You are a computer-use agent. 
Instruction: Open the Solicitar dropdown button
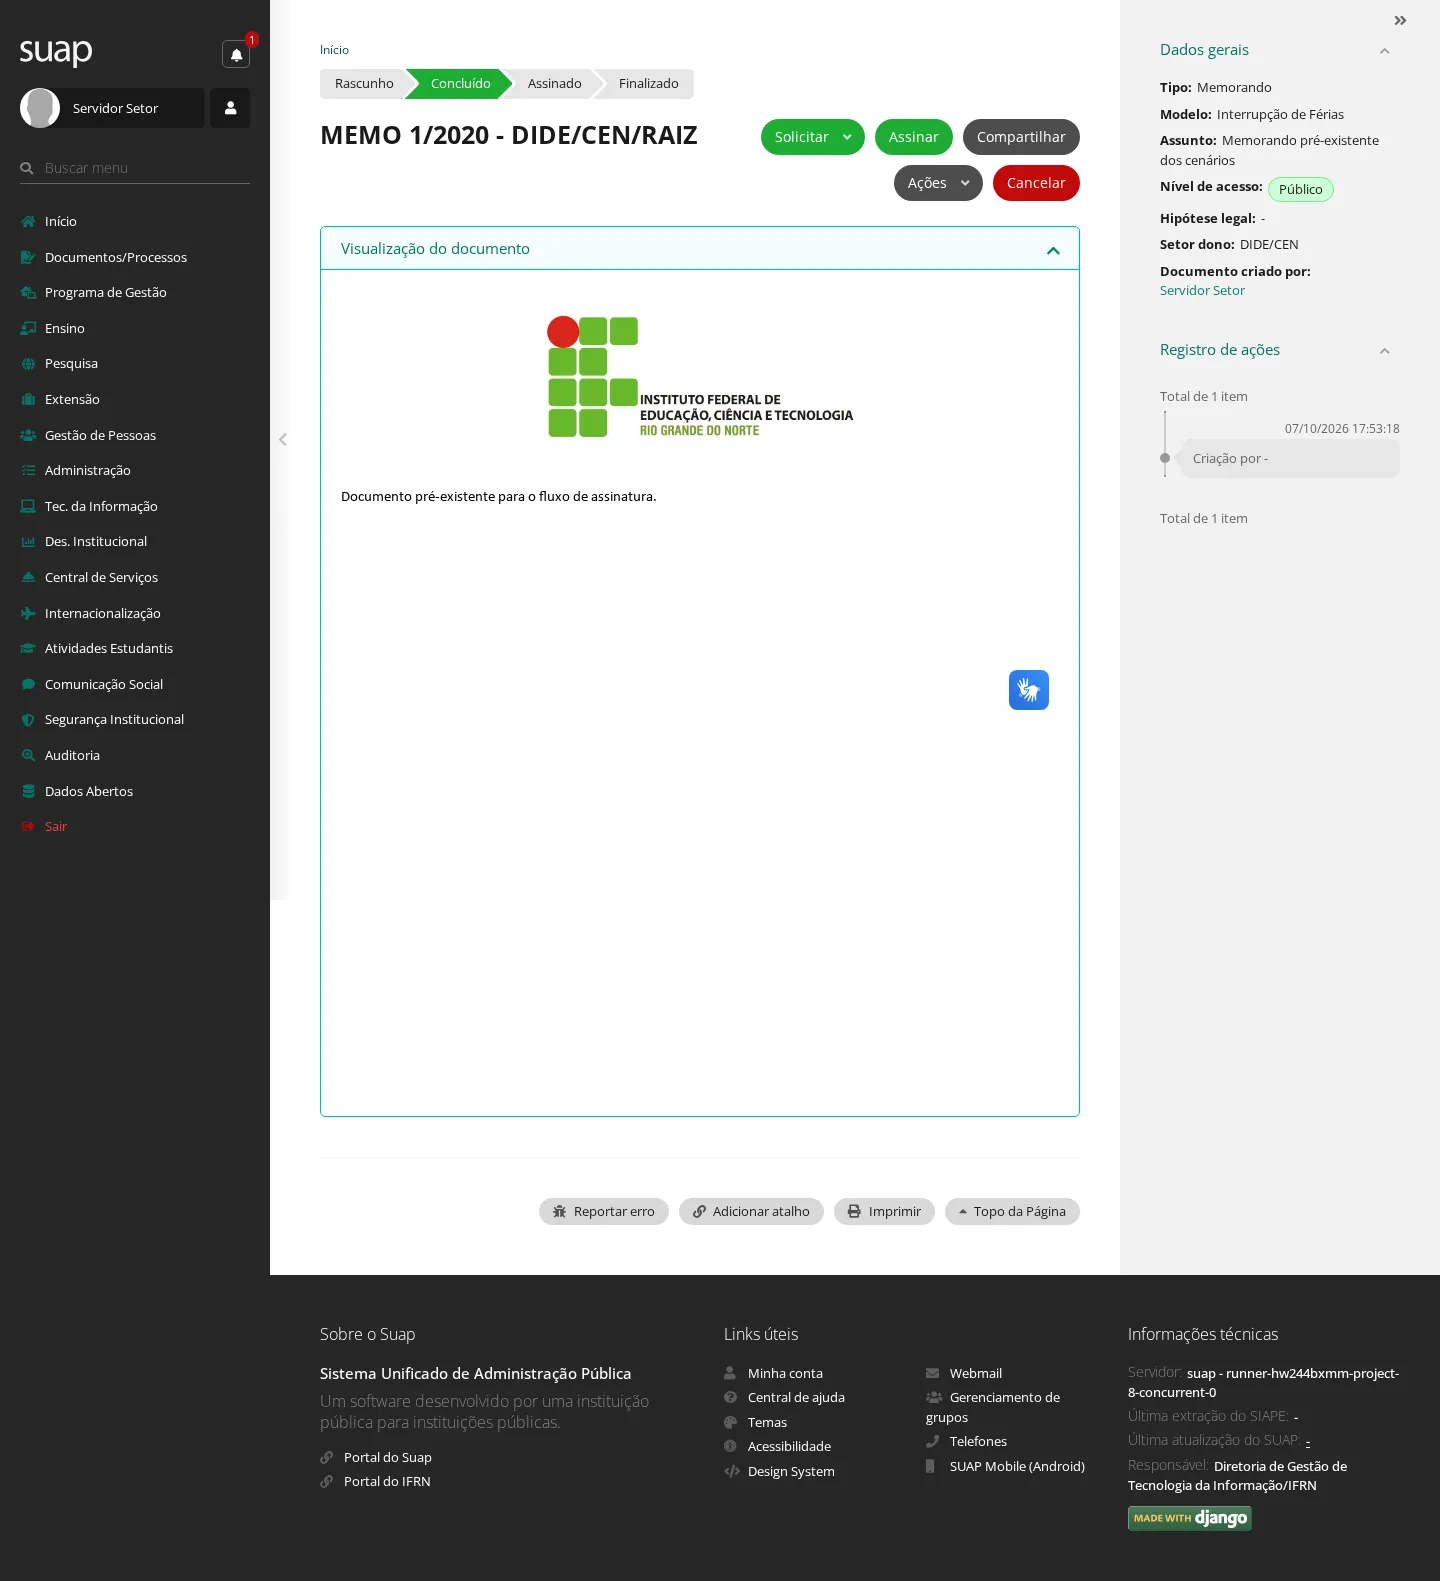click(813, 137)
